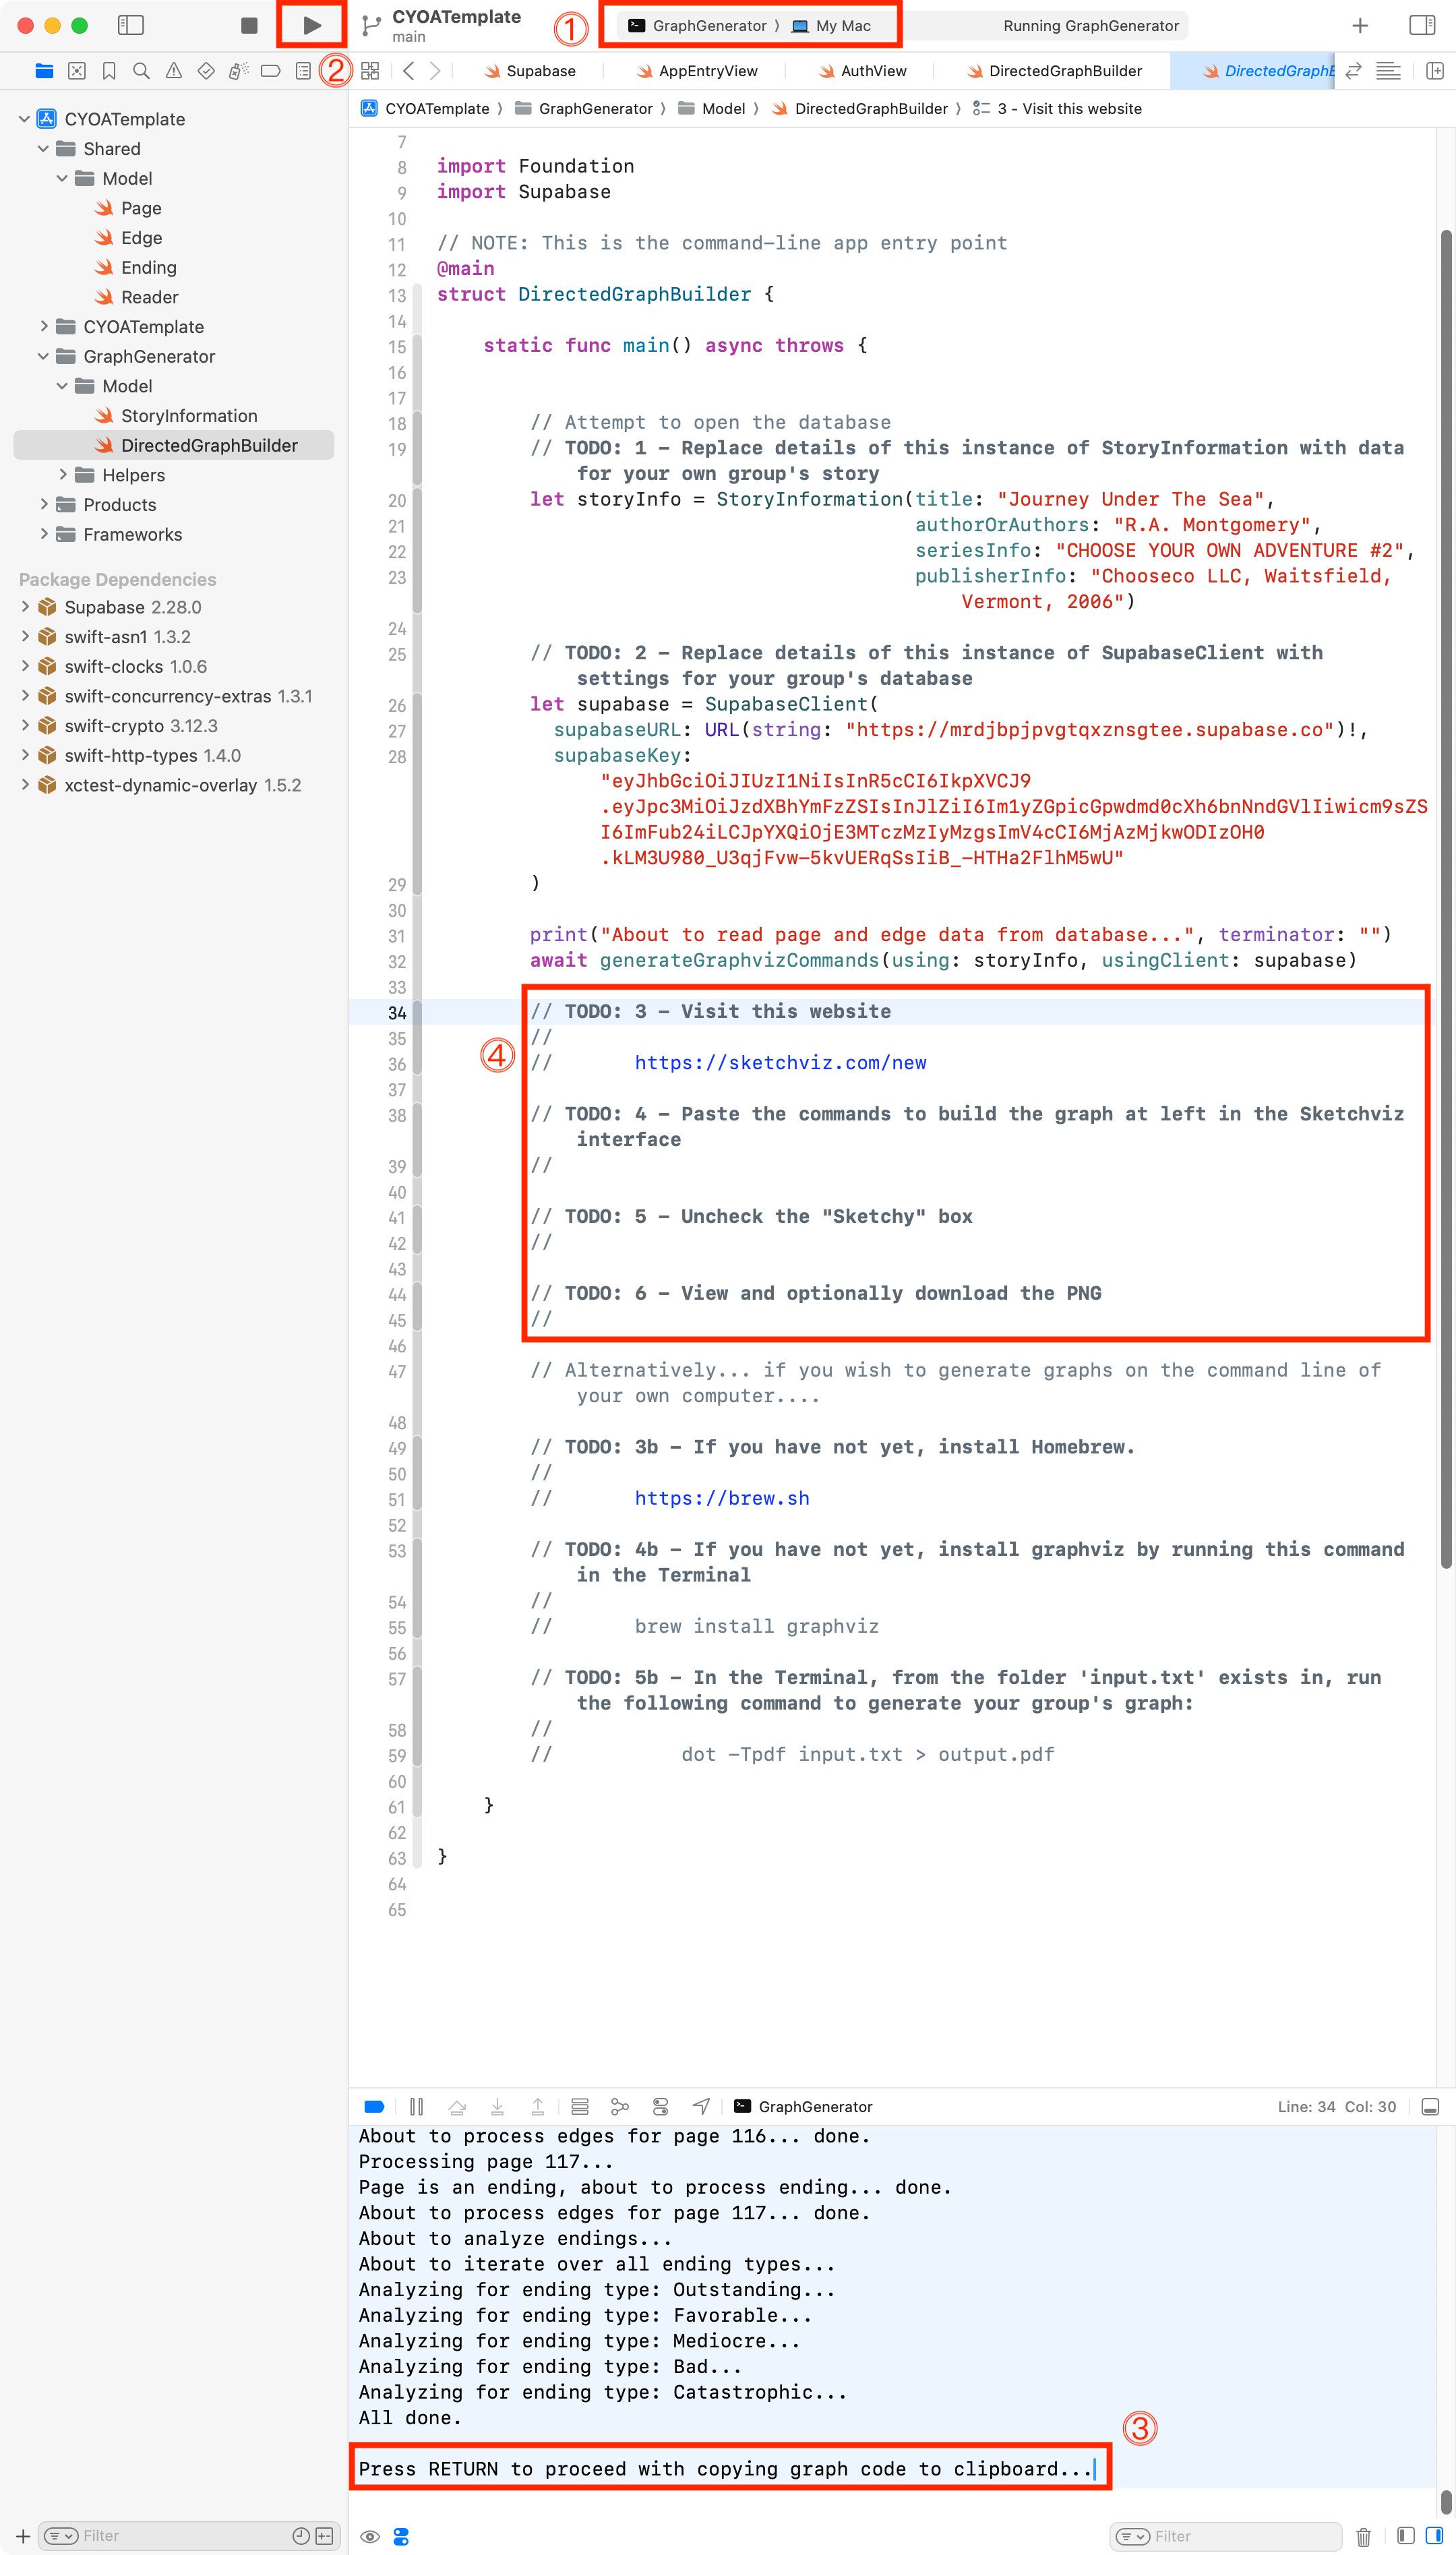Click the Run (play) button
The width and height of the screenshot is (1456, 2555).
coord(312,25)
